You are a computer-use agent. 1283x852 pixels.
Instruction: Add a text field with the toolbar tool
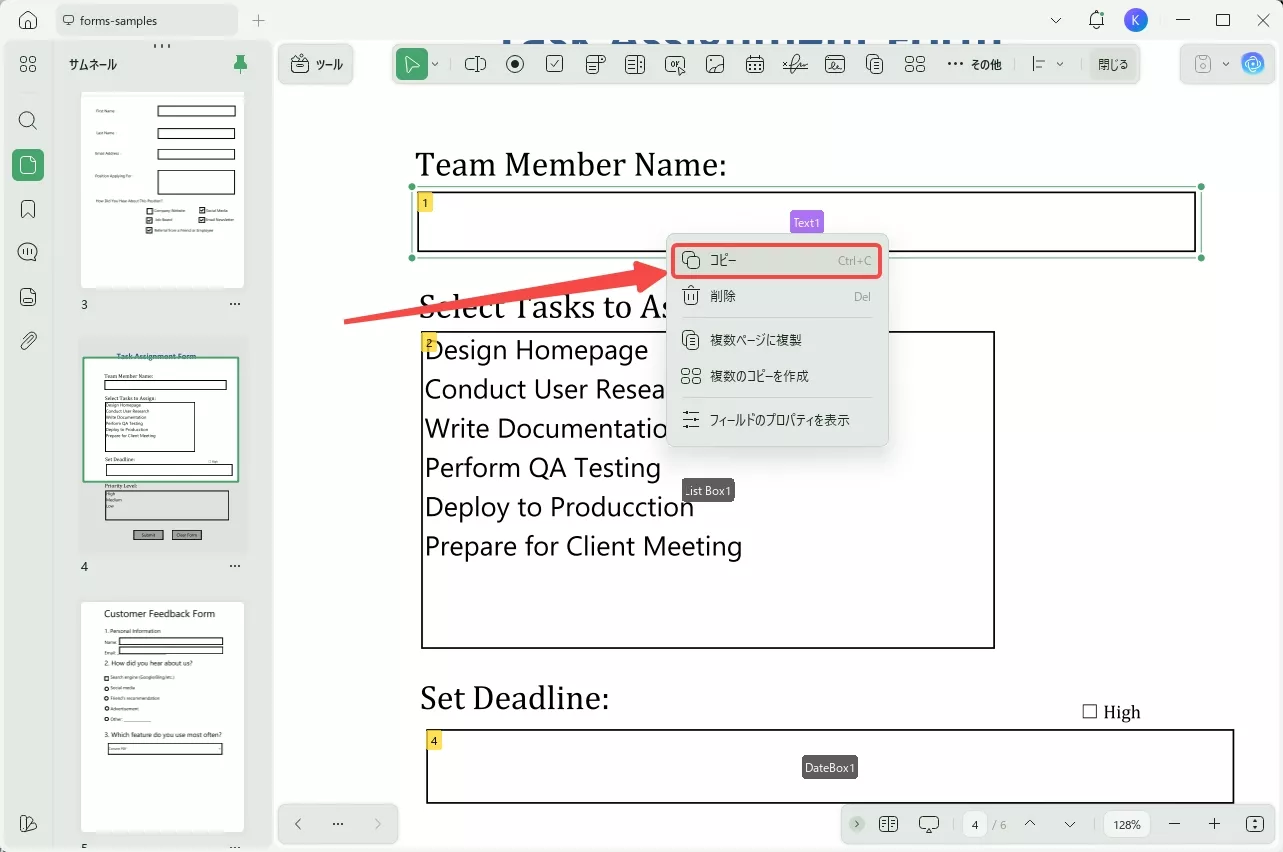pos(475,64)
